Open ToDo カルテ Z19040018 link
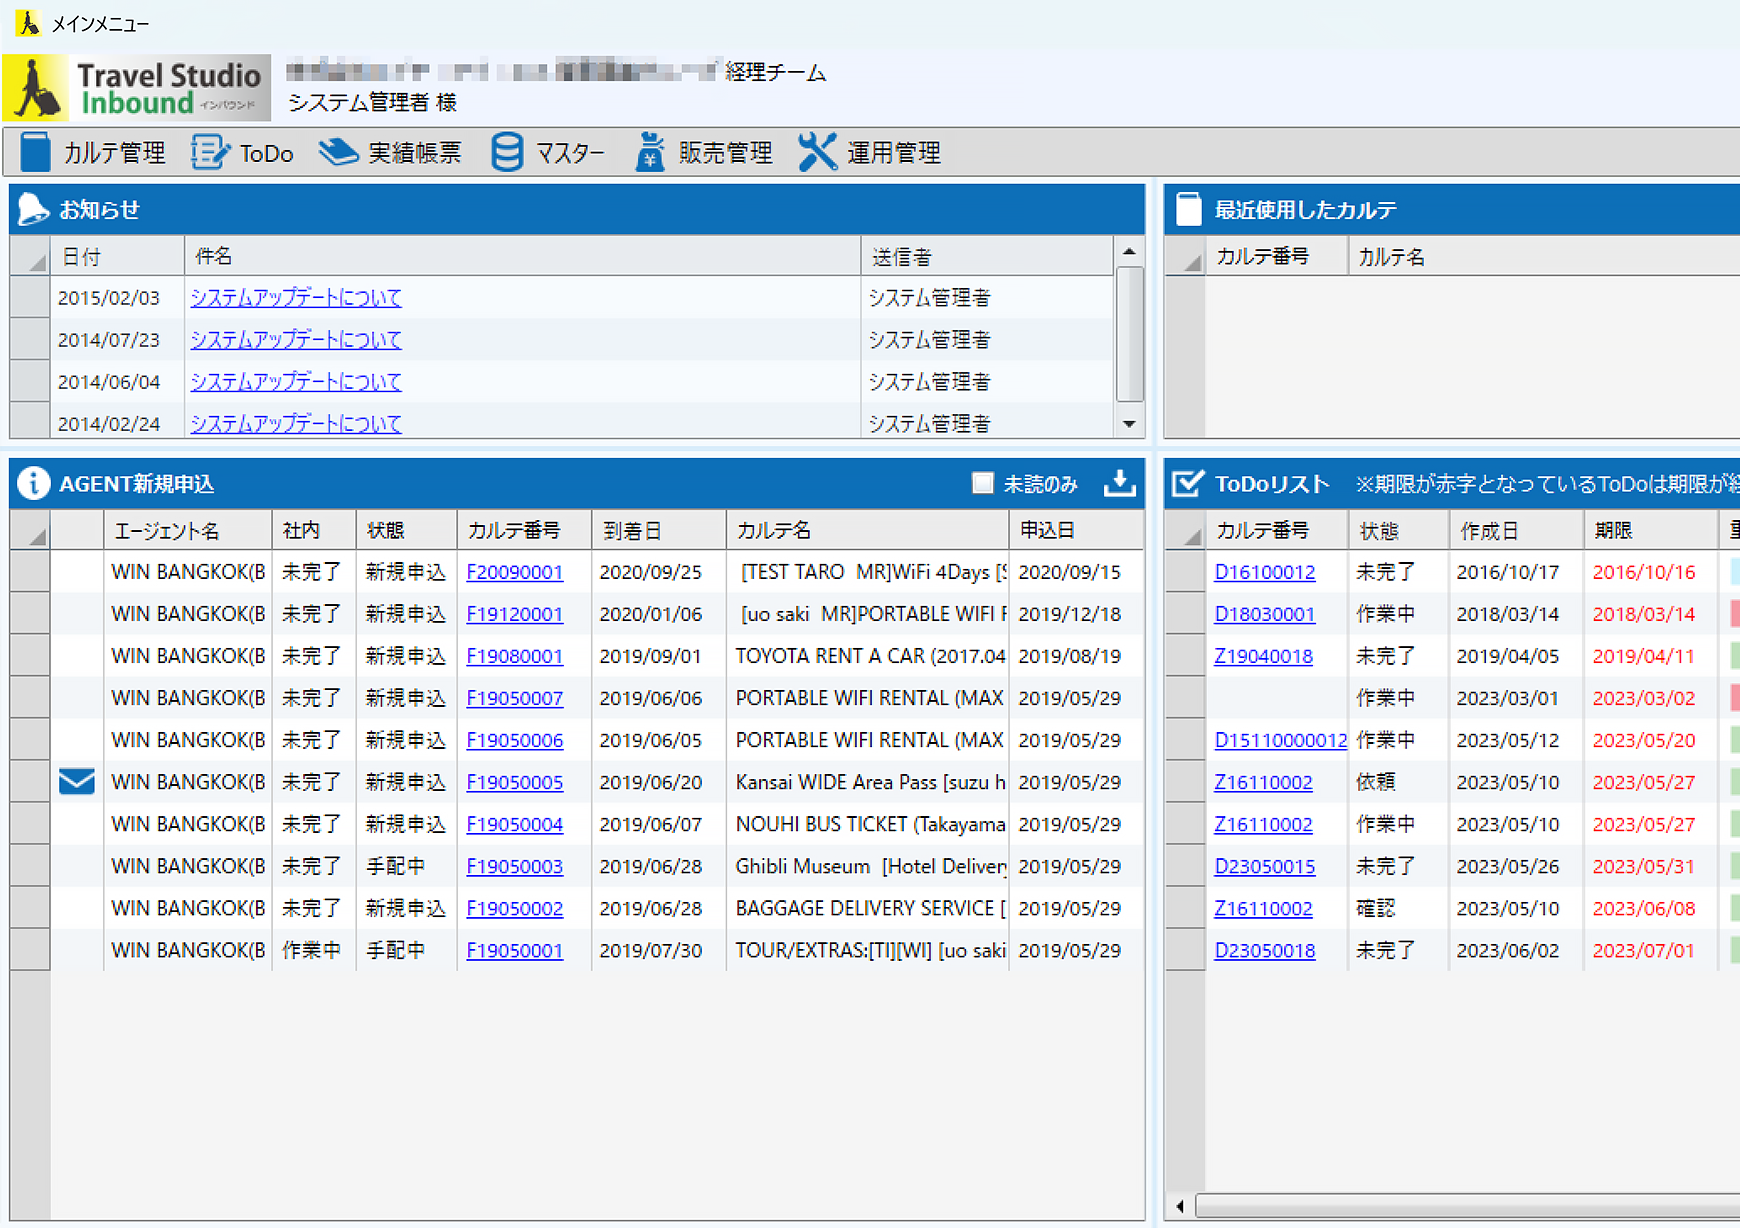 point(1263,656)
